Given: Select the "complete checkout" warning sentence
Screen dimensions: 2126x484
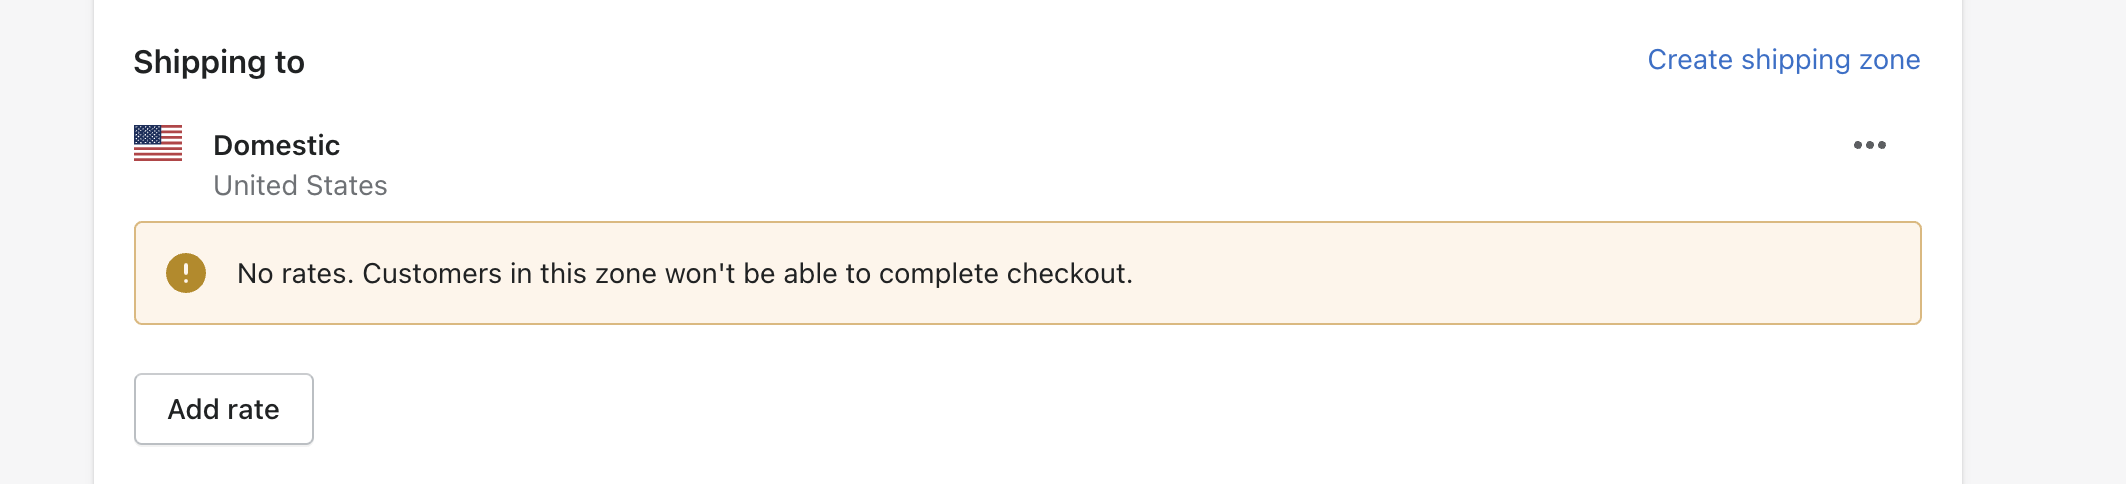Looking at the screenshot, I should [685, 273].
